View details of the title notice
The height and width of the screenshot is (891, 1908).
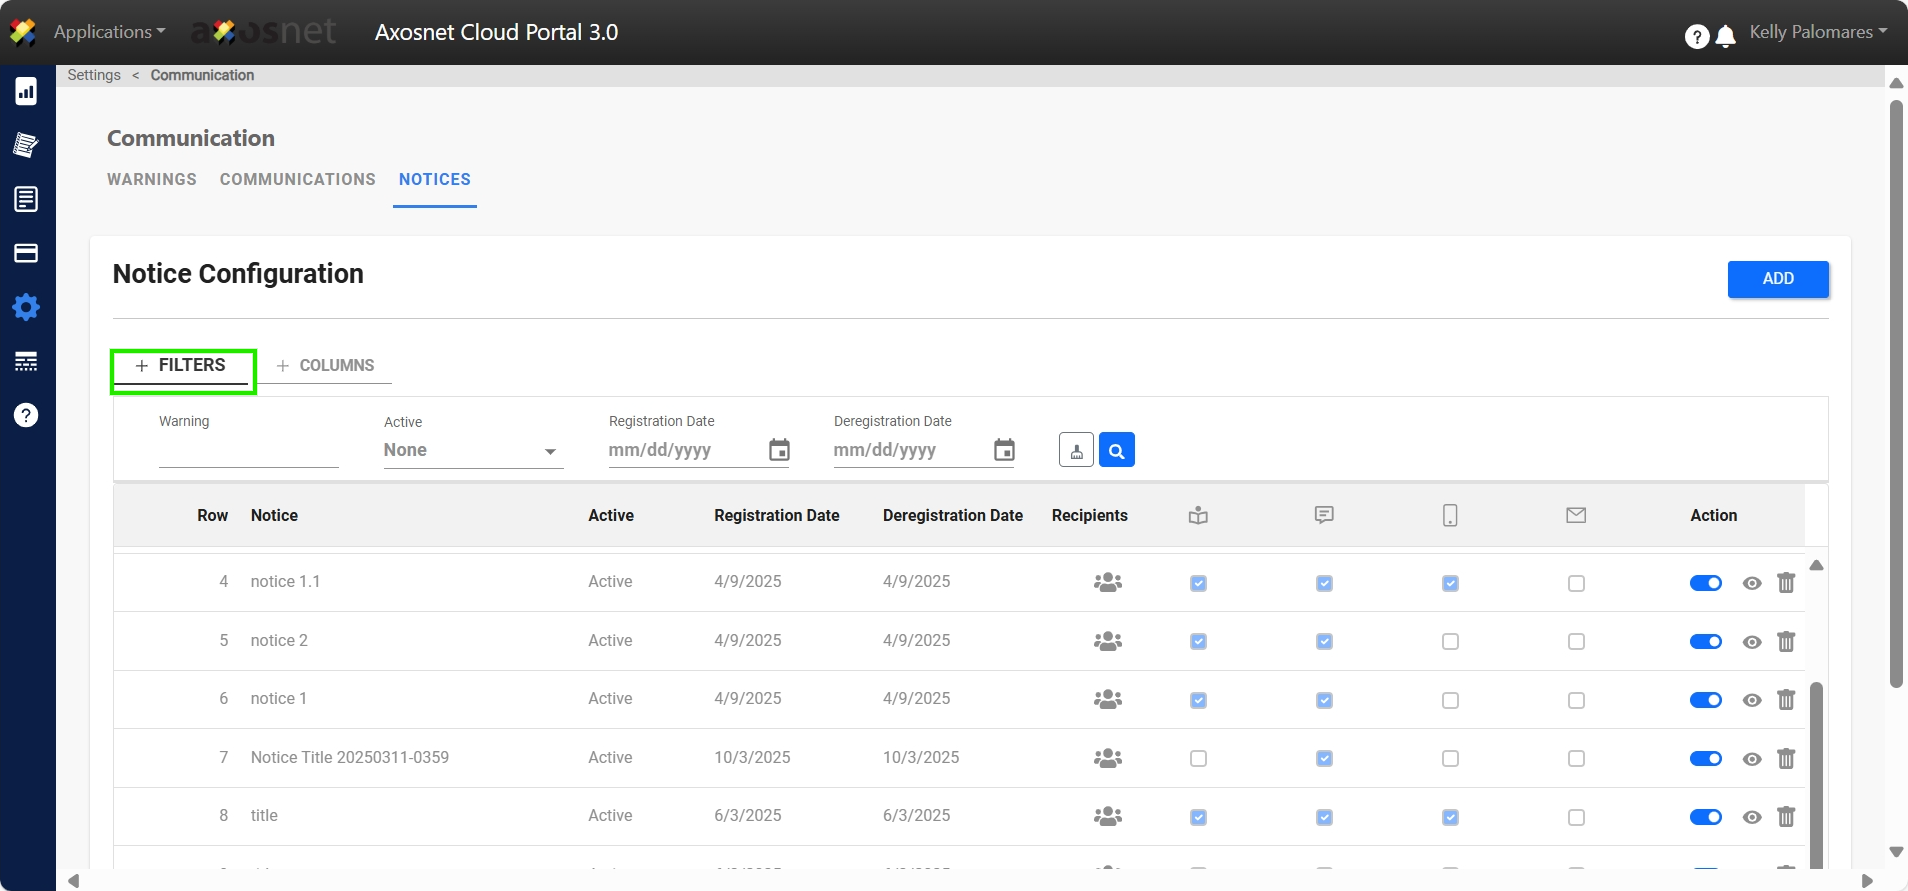pyautogui.click(x=1751, y=817)
